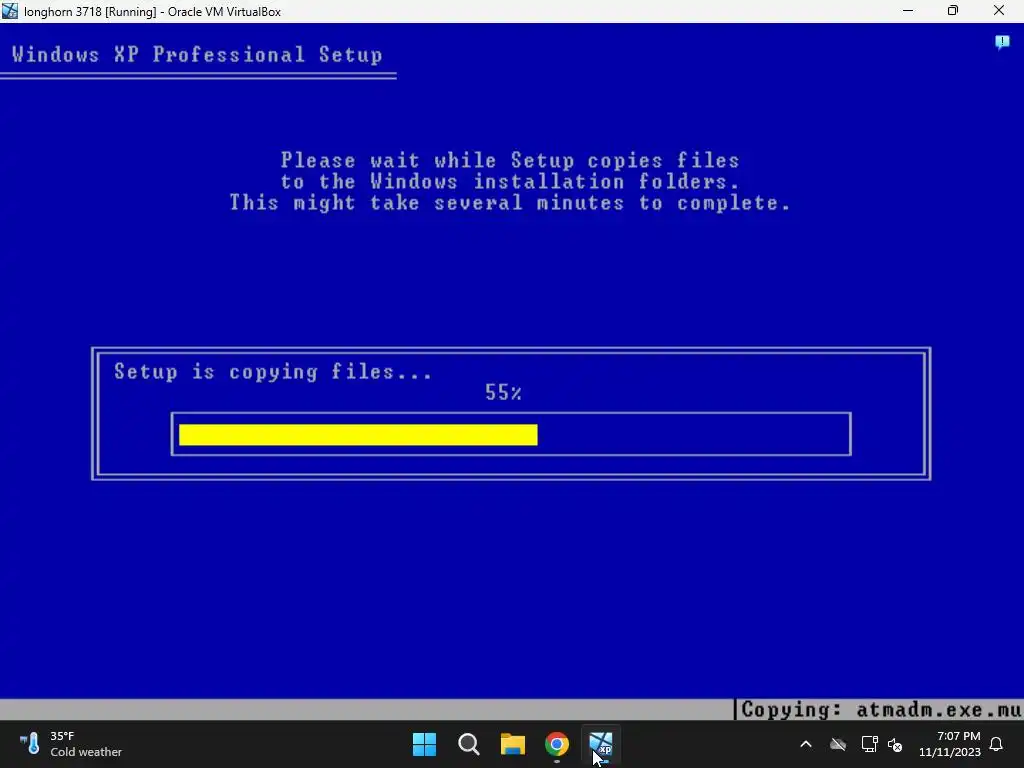
Task: Click 'to the Windows installation folders.' line
Action: [x=510, y=182]
